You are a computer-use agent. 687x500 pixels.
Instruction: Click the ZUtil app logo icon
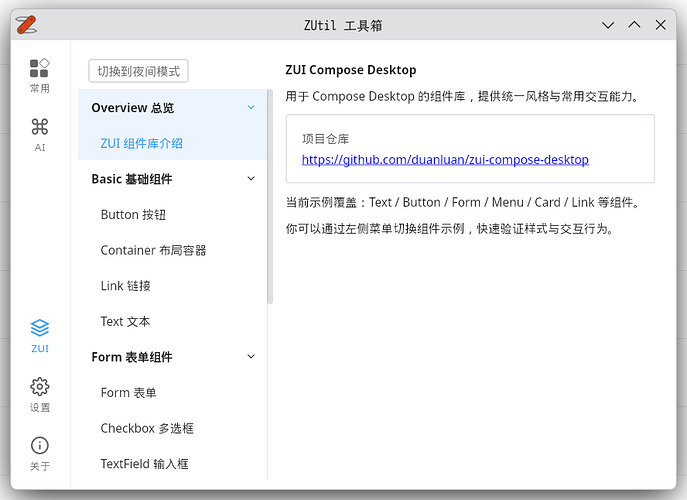(x=26, y=25)
